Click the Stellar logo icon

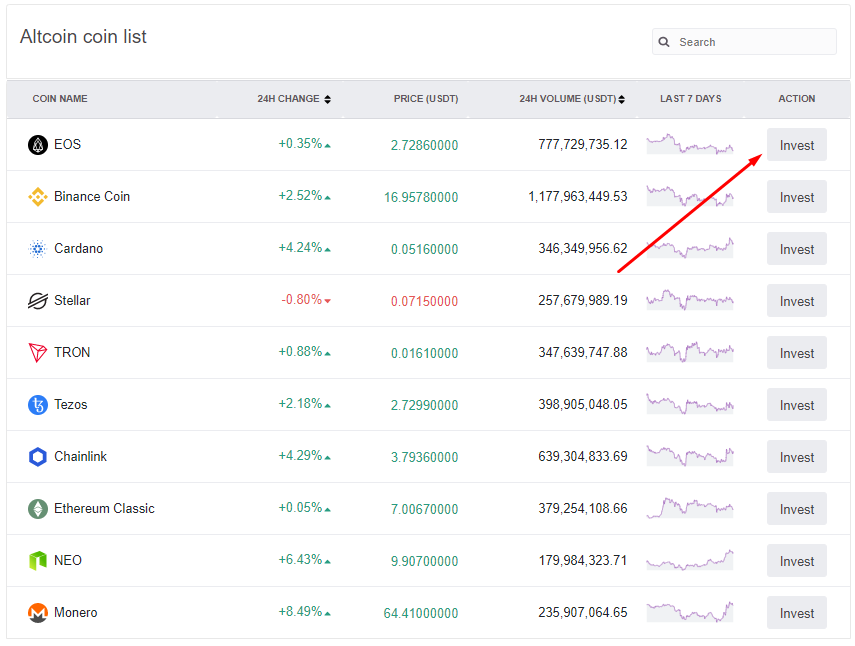pos(38,301)
